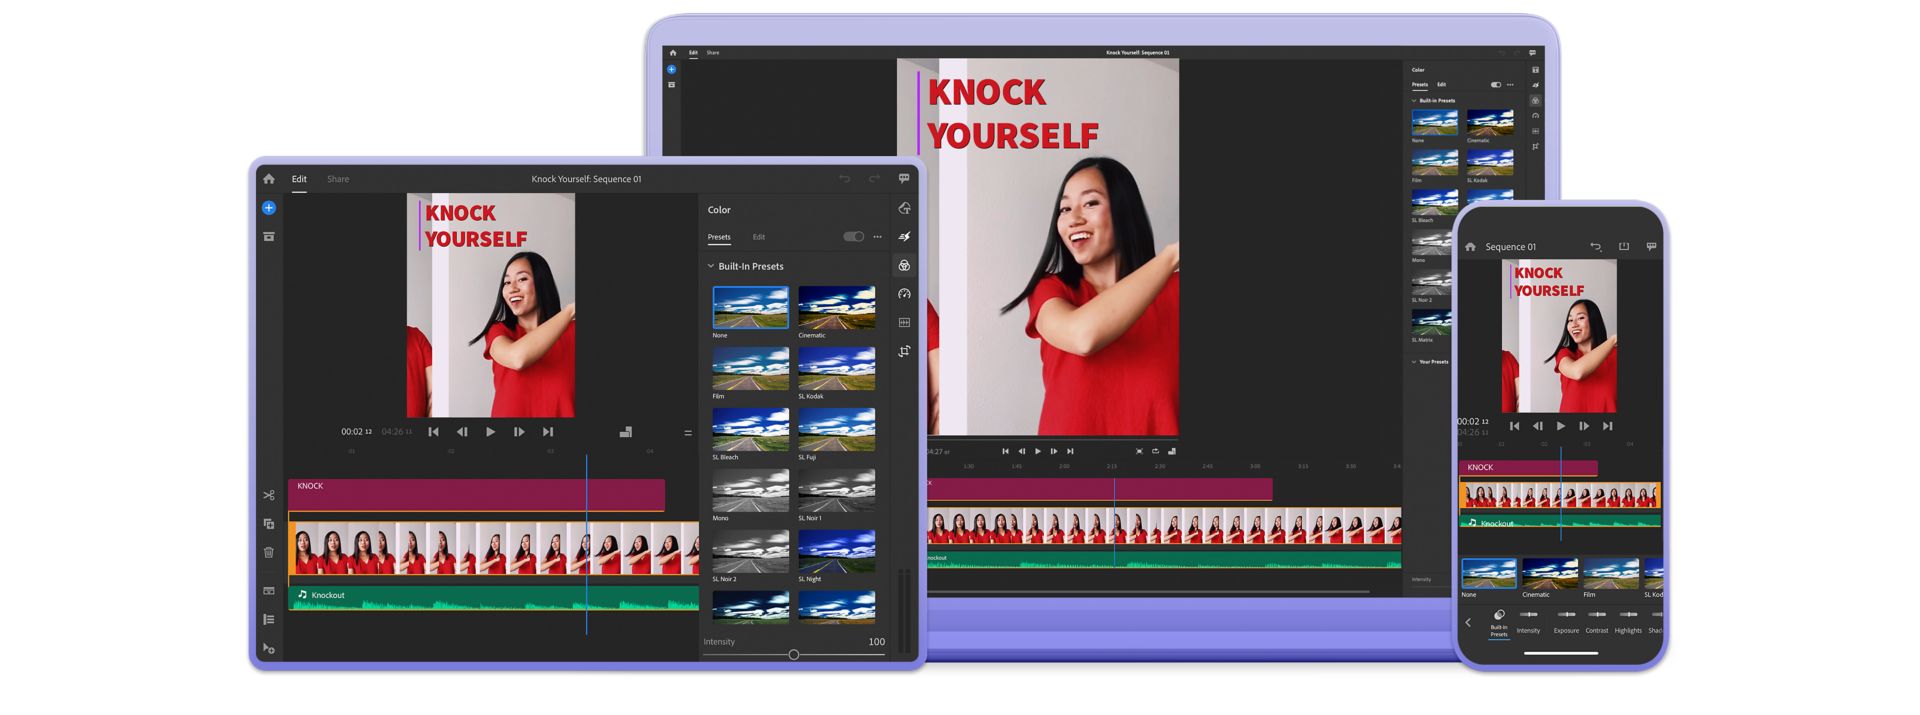This screenshot has width=1920, height=715.
Task: Click the trash delete icon on tablet
Action: click(268, 552)
